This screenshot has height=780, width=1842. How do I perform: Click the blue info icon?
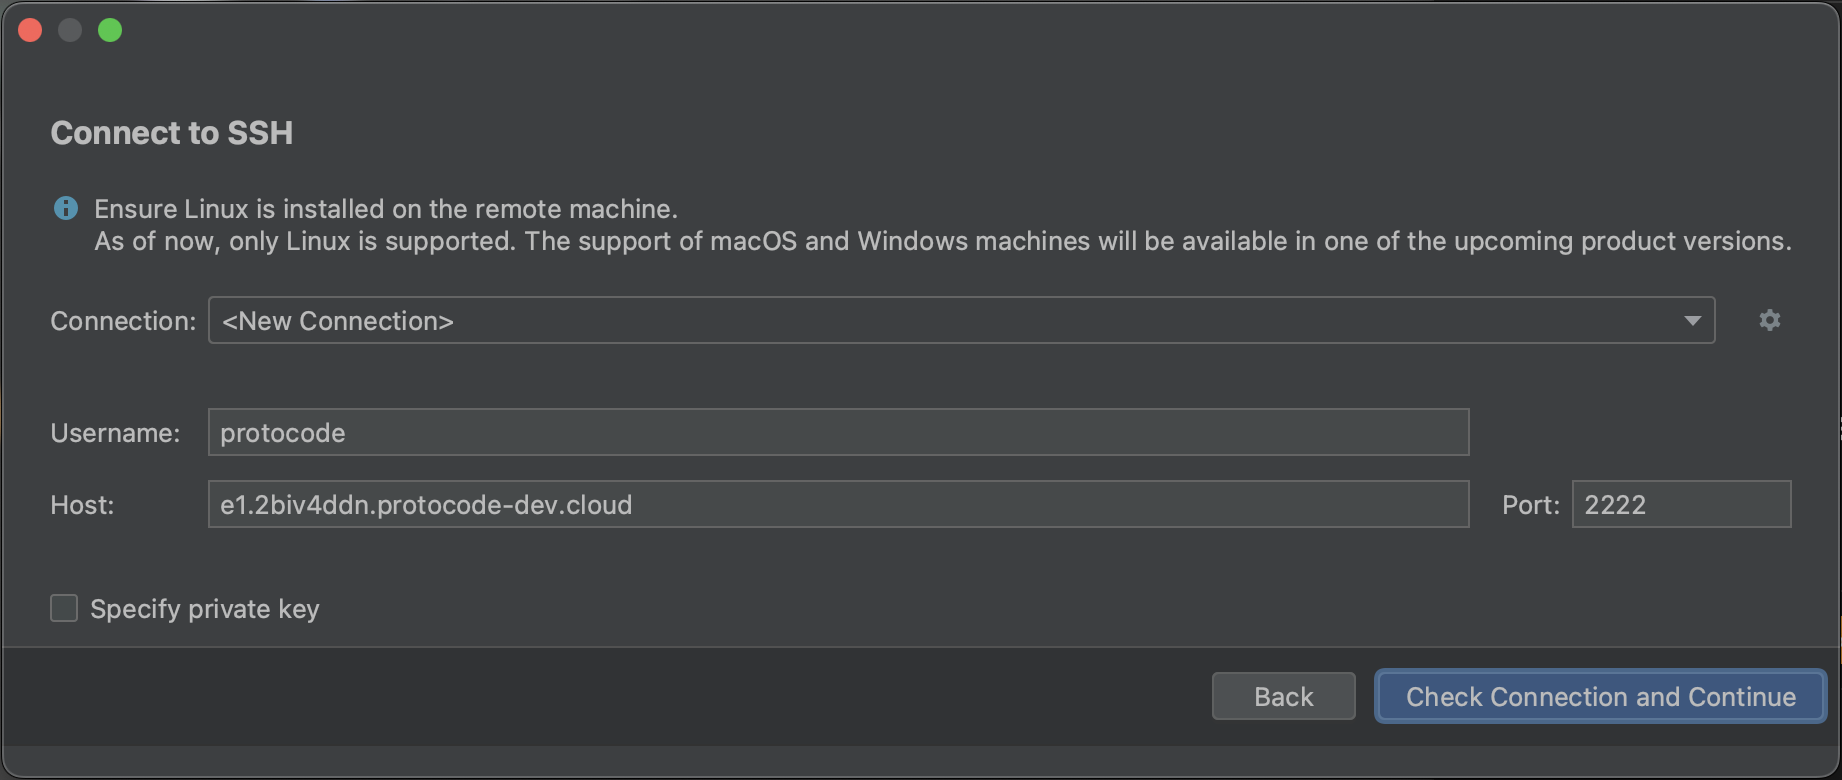(65, 208)
